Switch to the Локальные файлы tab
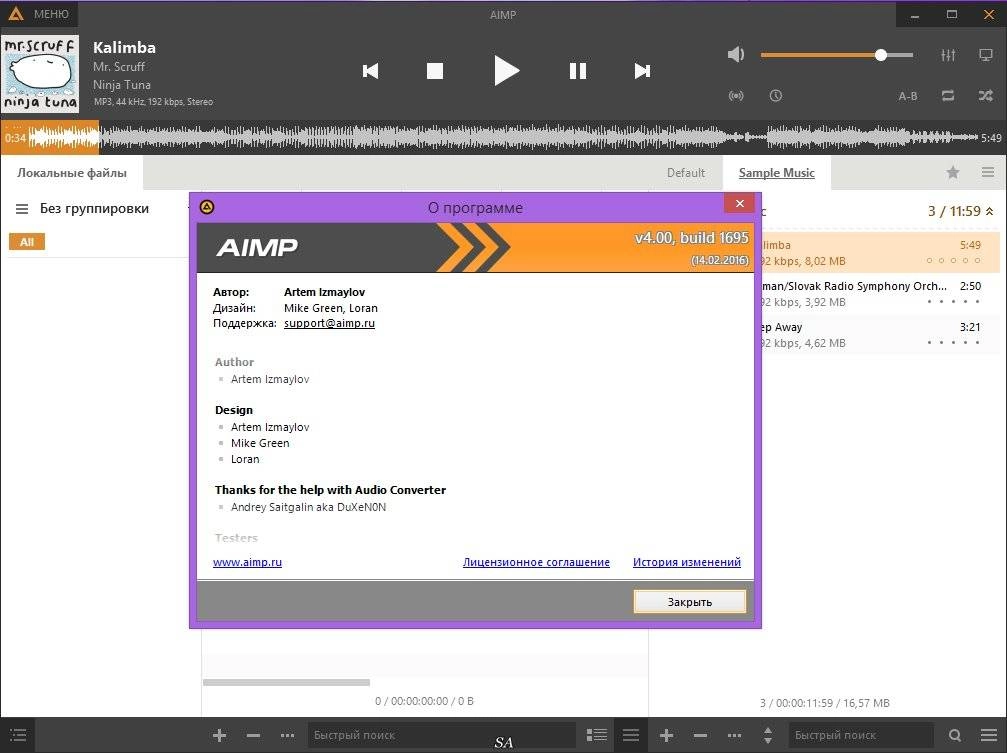 72,173
